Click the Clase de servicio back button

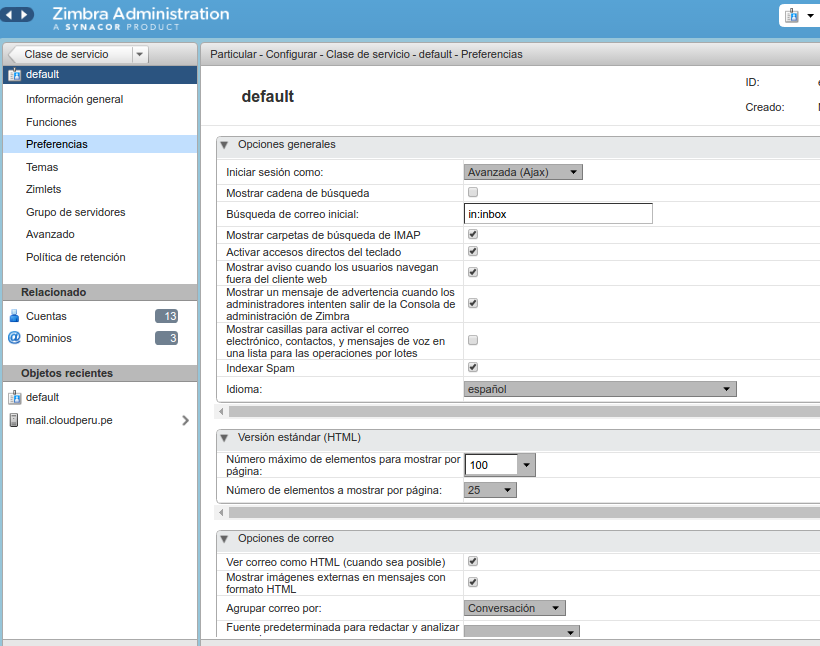(x=71, y=54)
